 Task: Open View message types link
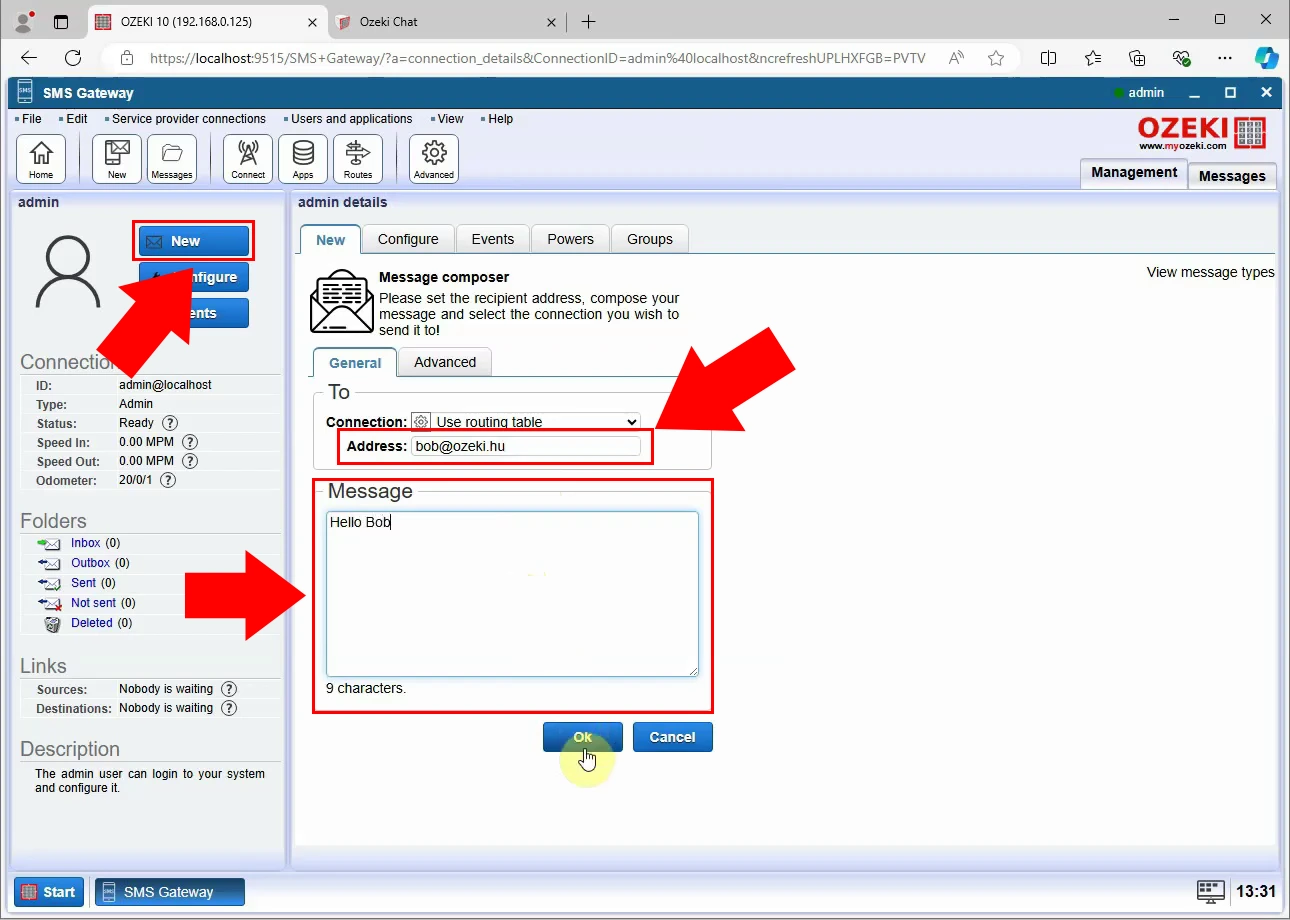(1210, 272)
